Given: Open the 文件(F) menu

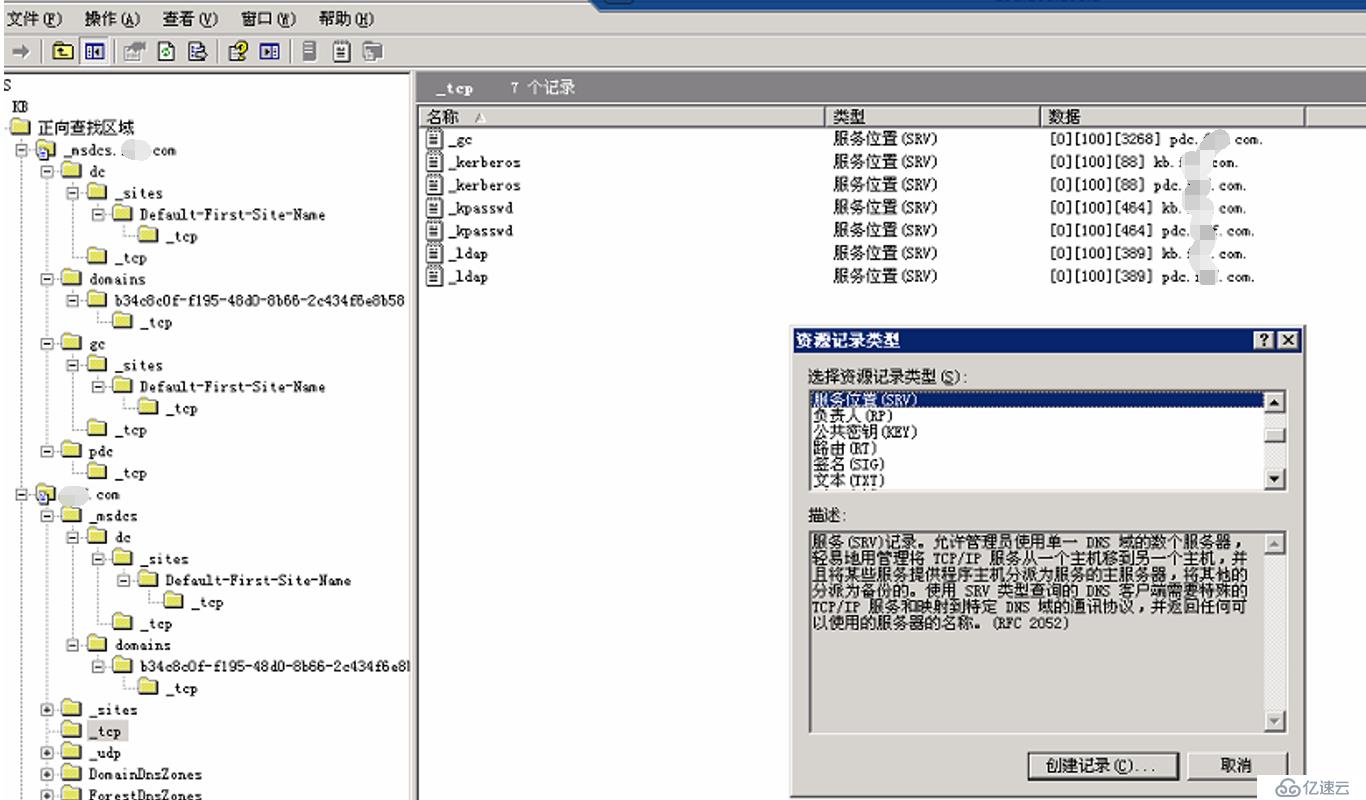Looking at the screenshot, I should 35,19.
